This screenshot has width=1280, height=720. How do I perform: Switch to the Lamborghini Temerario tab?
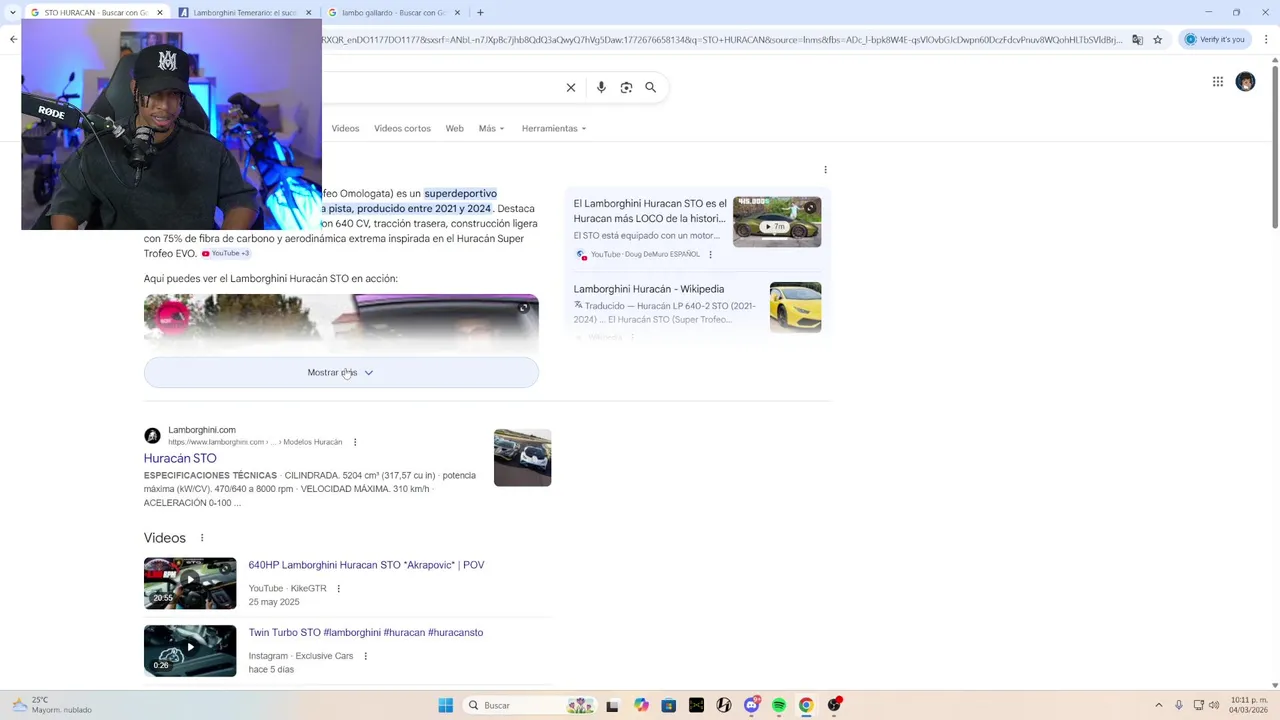click(x=245, y=13)
